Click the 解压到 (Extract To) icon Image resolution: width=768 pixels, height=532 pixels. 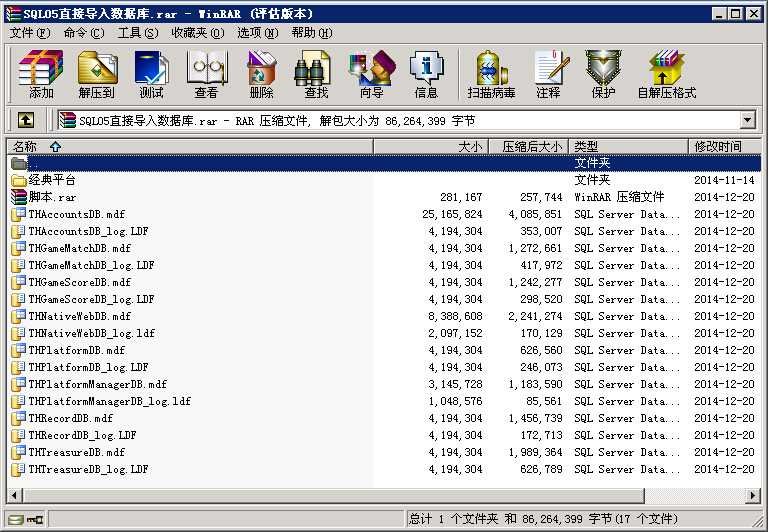click(x=96, y=74)
